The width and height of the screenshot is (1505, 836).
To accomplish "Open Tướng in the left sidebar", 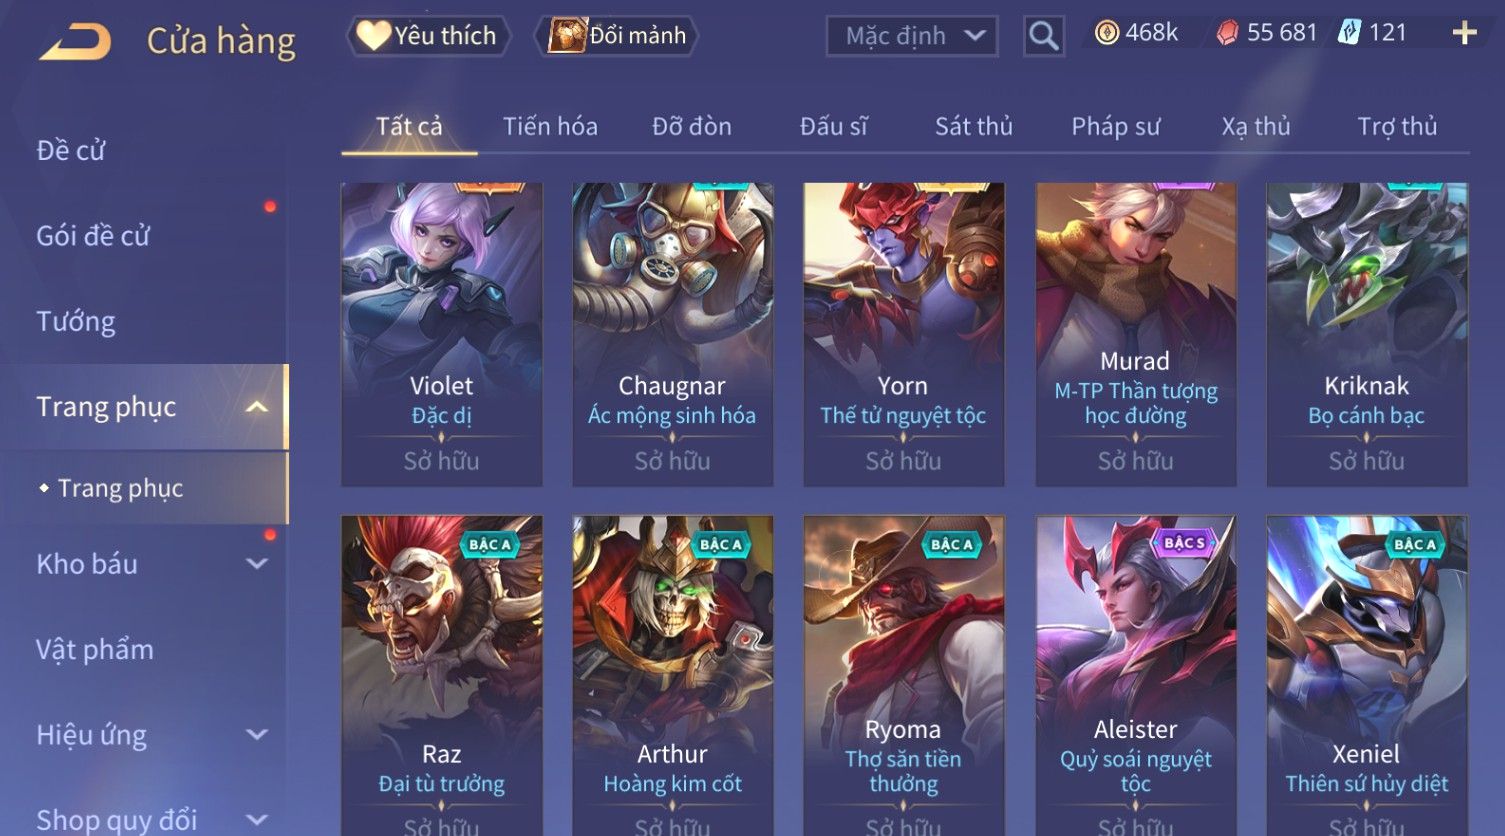I will tap(76, 322).
